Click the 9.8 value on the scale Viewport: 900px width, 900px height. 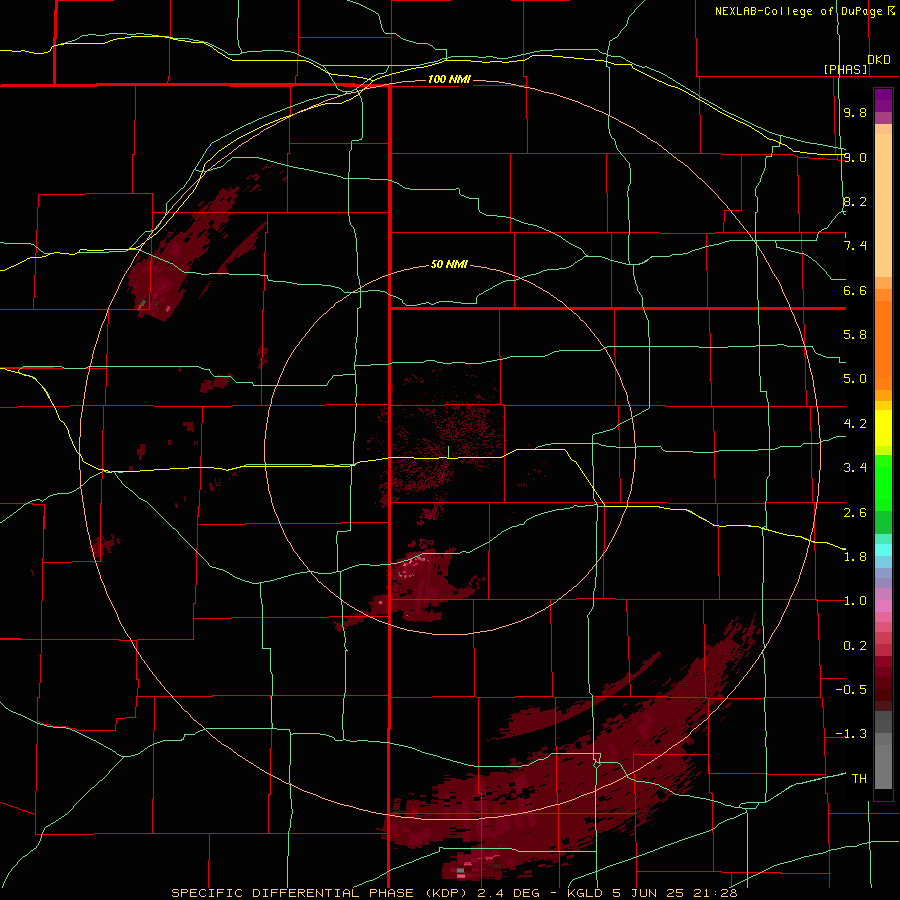(855, 112)
